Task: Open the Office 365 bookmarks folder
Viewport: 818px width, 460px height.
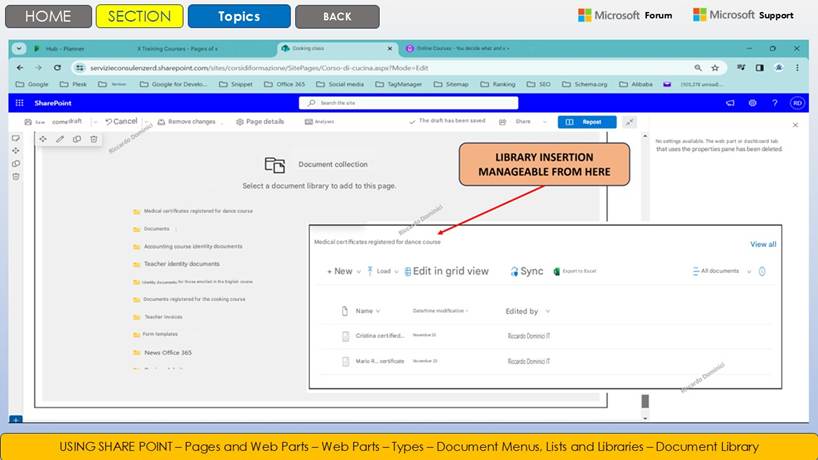Action: click(285, 84)
